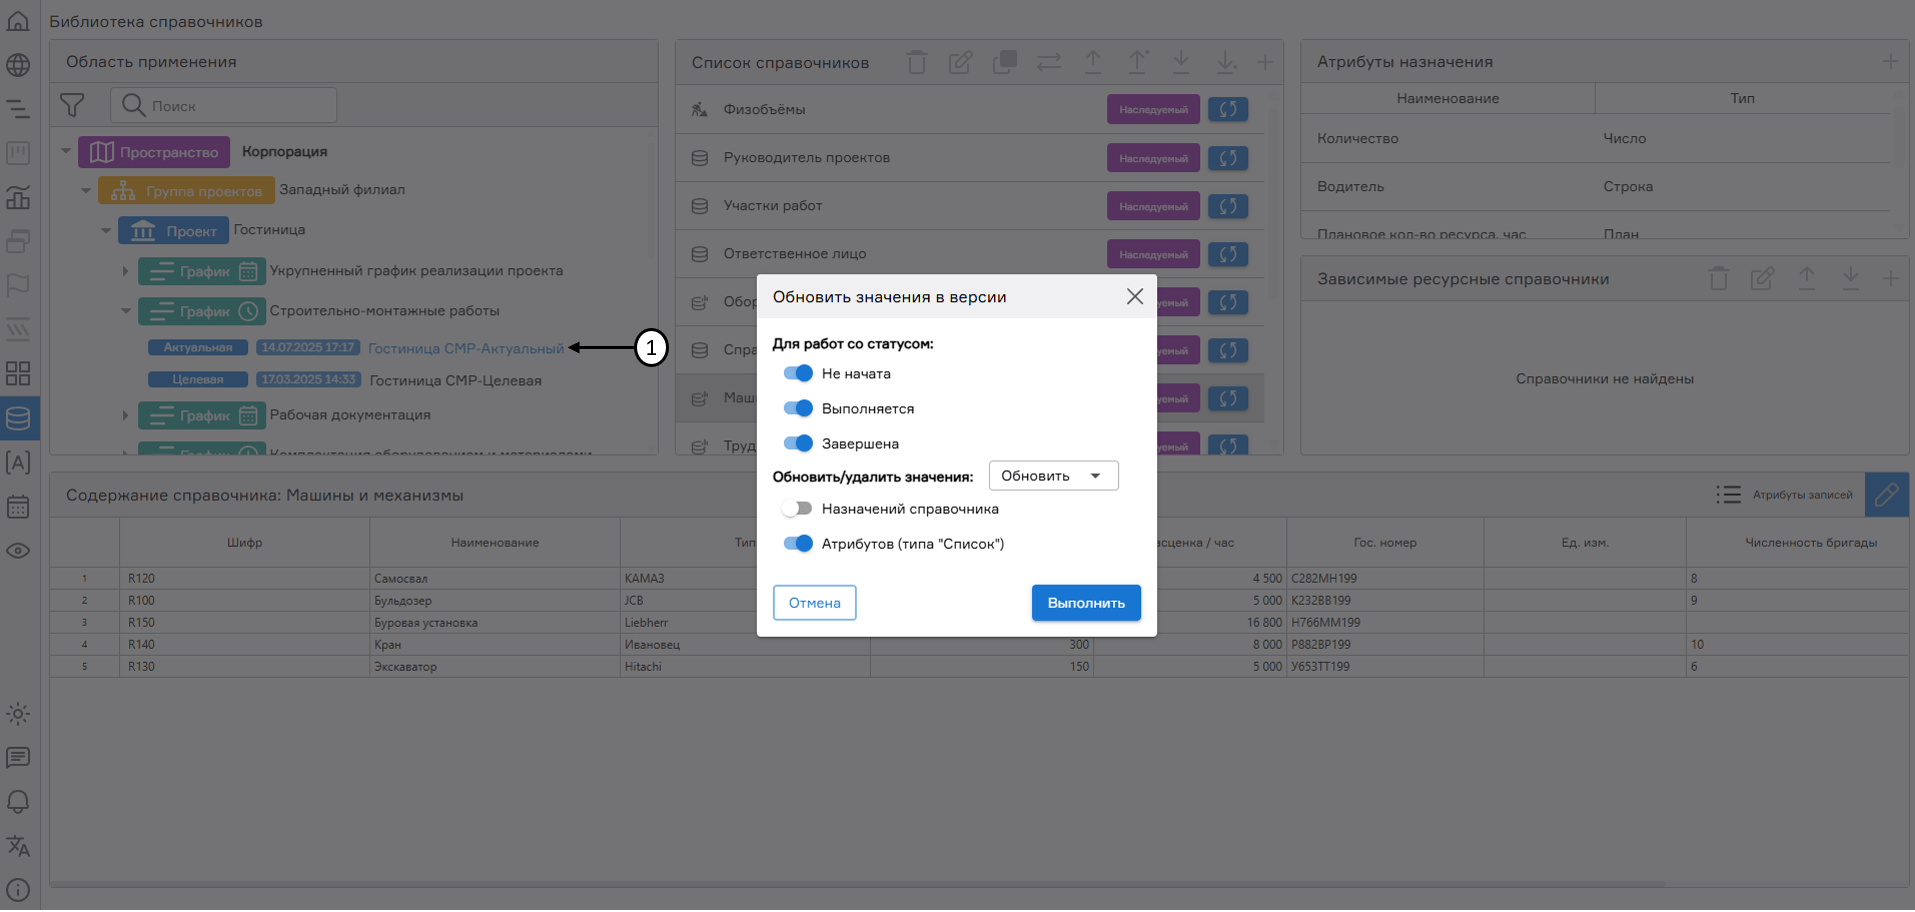Disable the 'Завершена' status switch
This screenshot has width=1915, height=912.
pyautogui.click(x=798, y=444)
